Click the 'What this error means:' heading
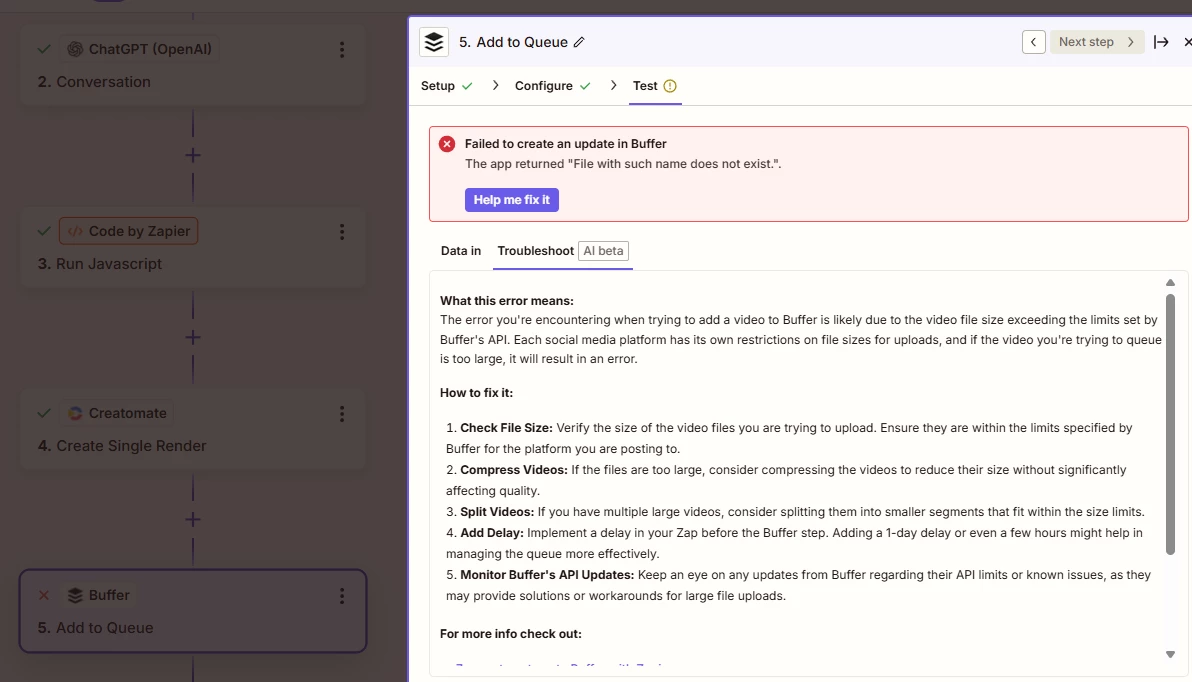 [507, 301]
